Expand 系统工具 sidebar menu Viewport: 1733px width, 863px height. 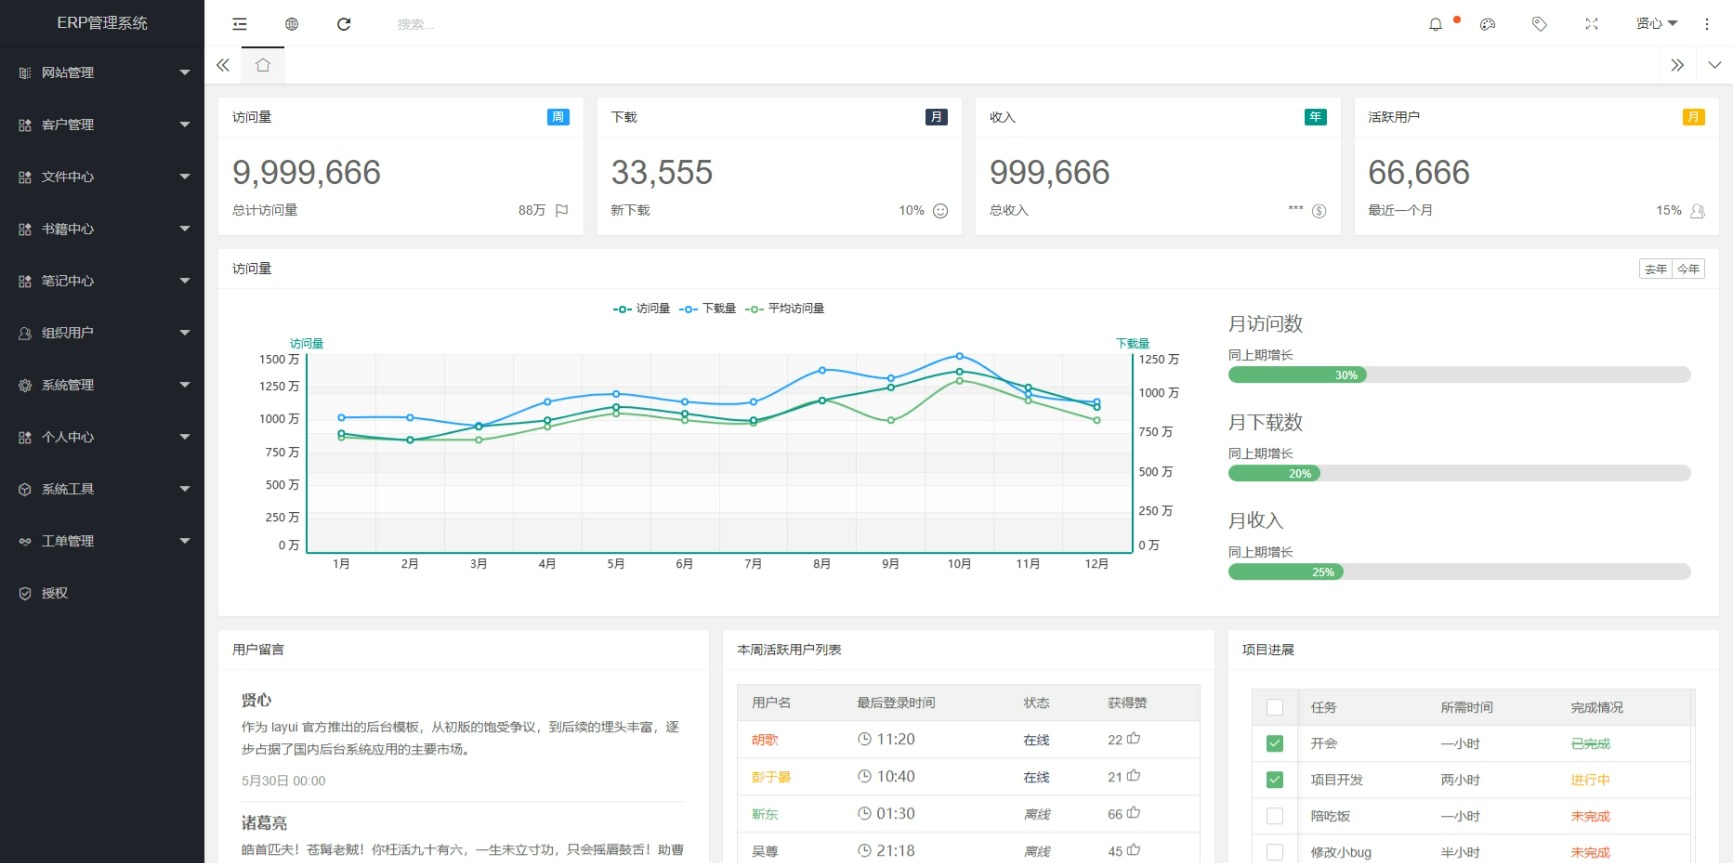pos(102,489)
